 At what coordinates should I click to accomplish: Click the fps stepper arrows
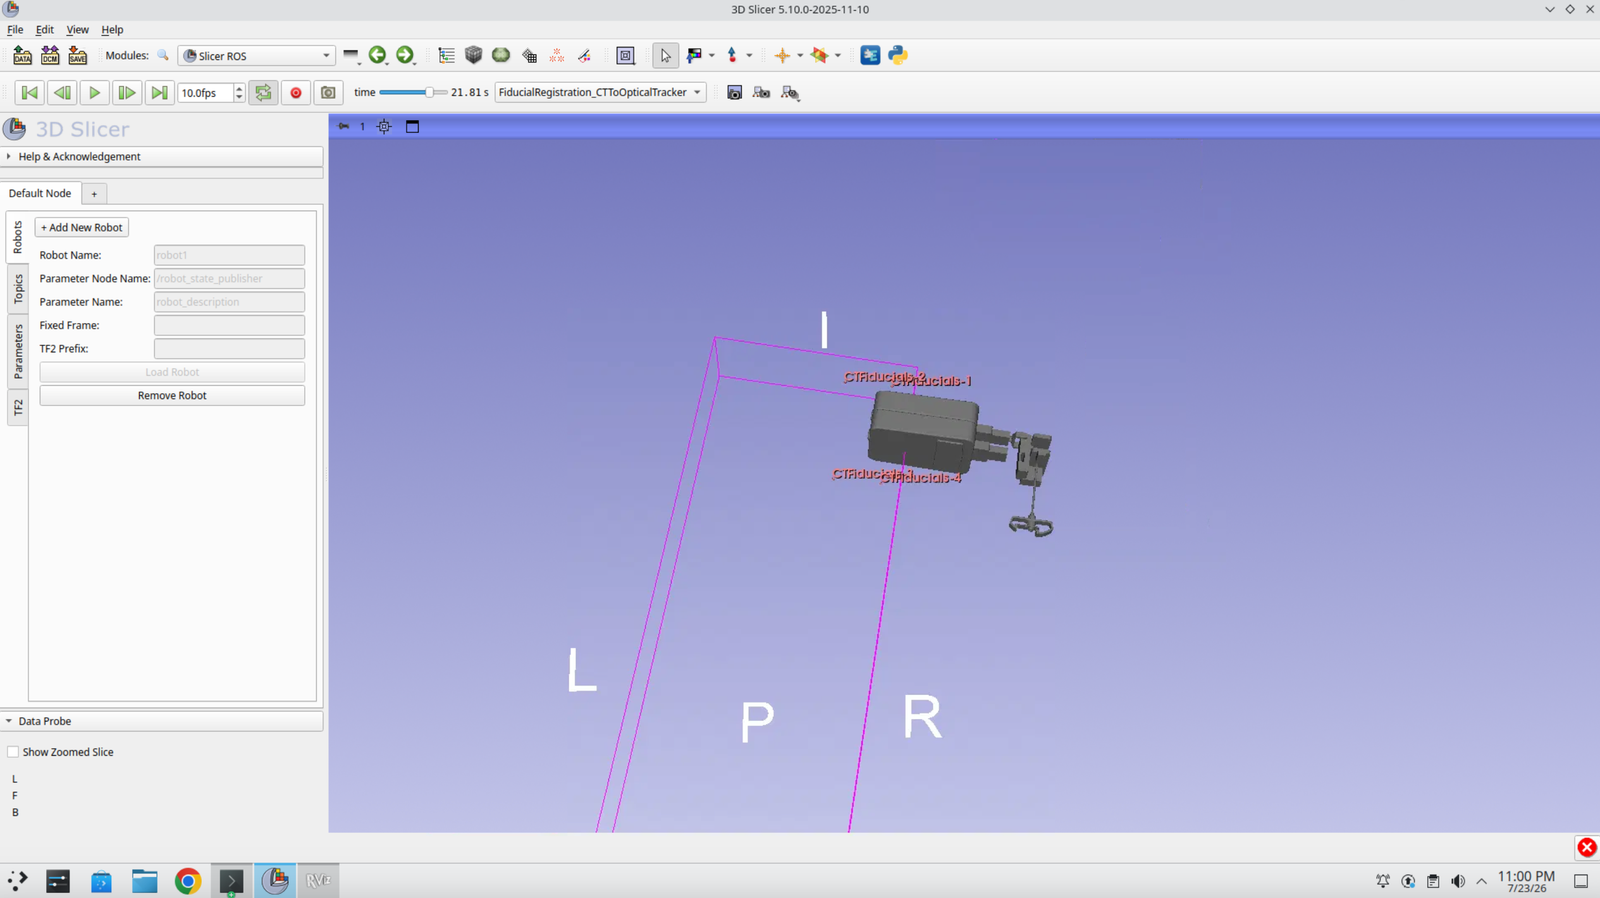coord(239,93)
